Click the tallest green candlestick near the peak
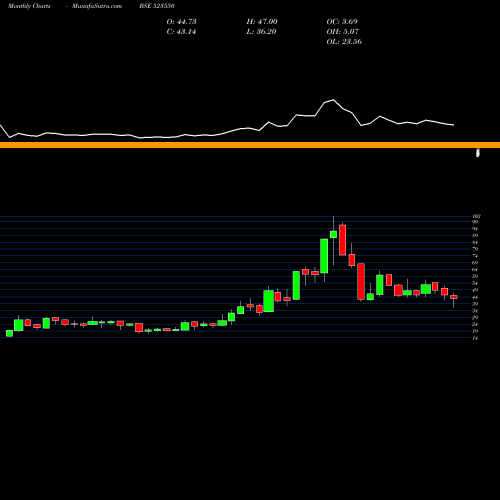Screen dimensions: 500x500 click(324, 256)
